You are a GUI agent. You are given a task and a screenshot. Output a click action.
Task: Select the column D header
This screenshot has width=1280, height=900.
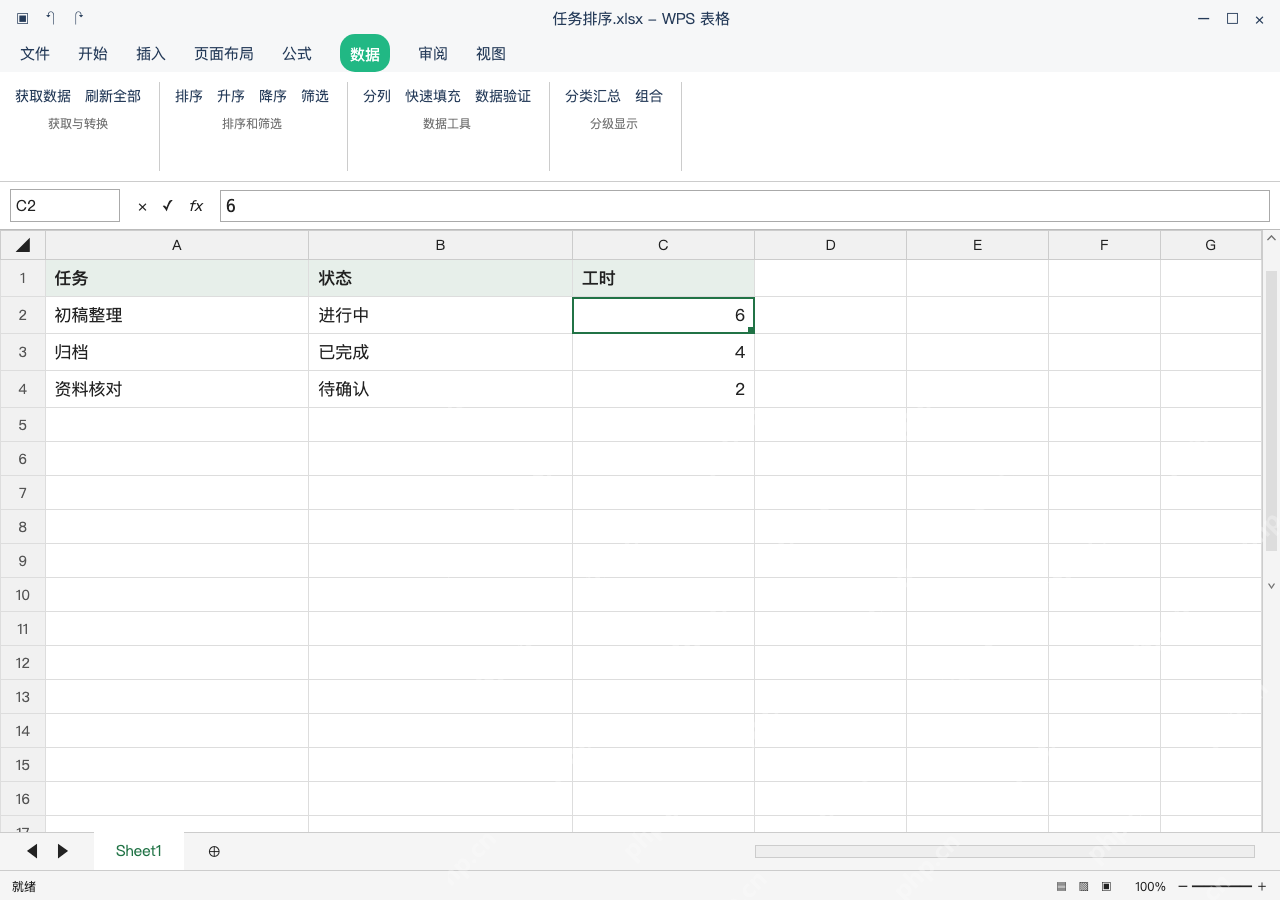point(831,245)
